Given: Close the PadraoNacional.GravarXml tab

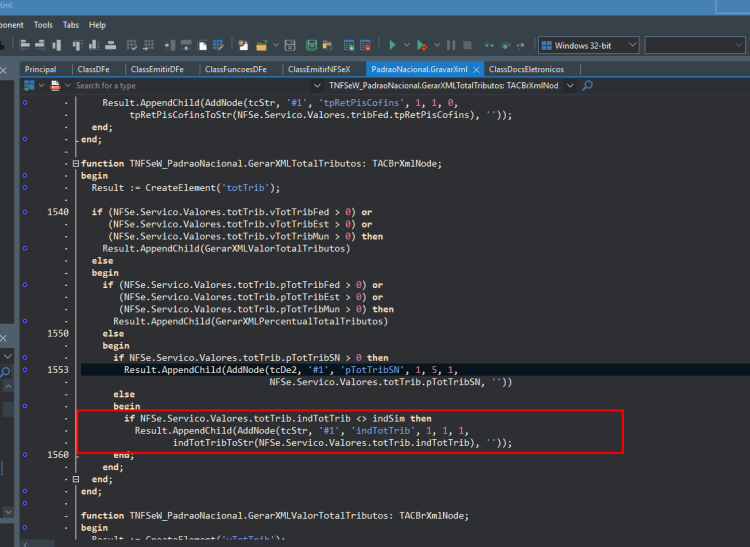Looking at the screenshot, I should coord(476,70).
